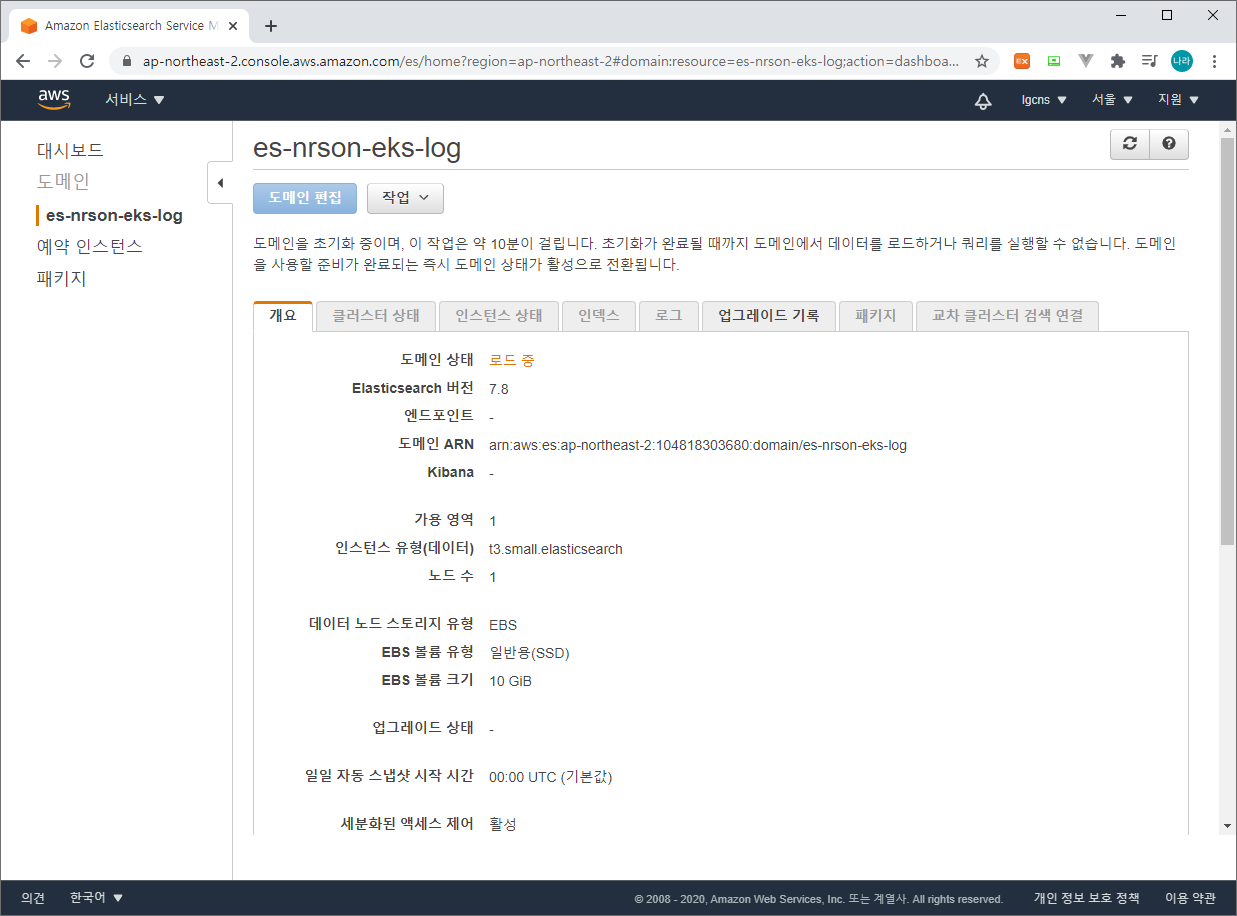Viewport: 1237px width, 916px height.
Task: Close the Amazon Elasticsearch Service tab
Action: point(233,26)
